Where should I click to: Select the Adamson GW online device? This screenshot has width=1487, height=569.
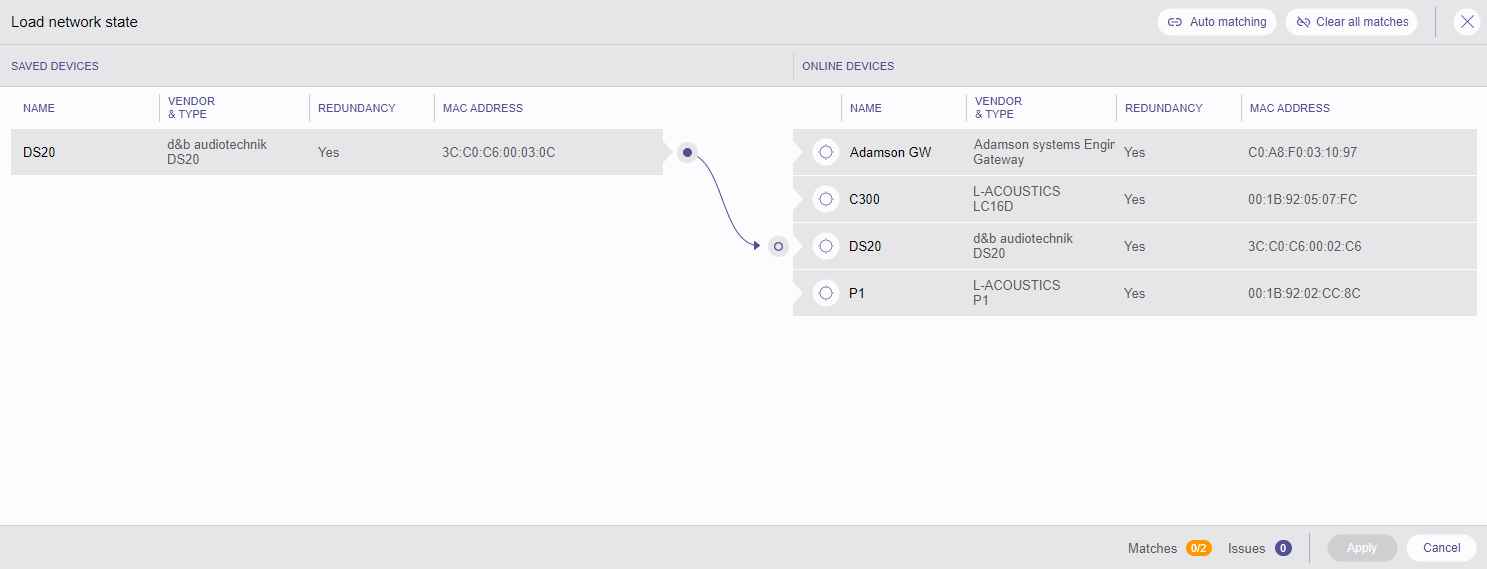coord(1135,152)
